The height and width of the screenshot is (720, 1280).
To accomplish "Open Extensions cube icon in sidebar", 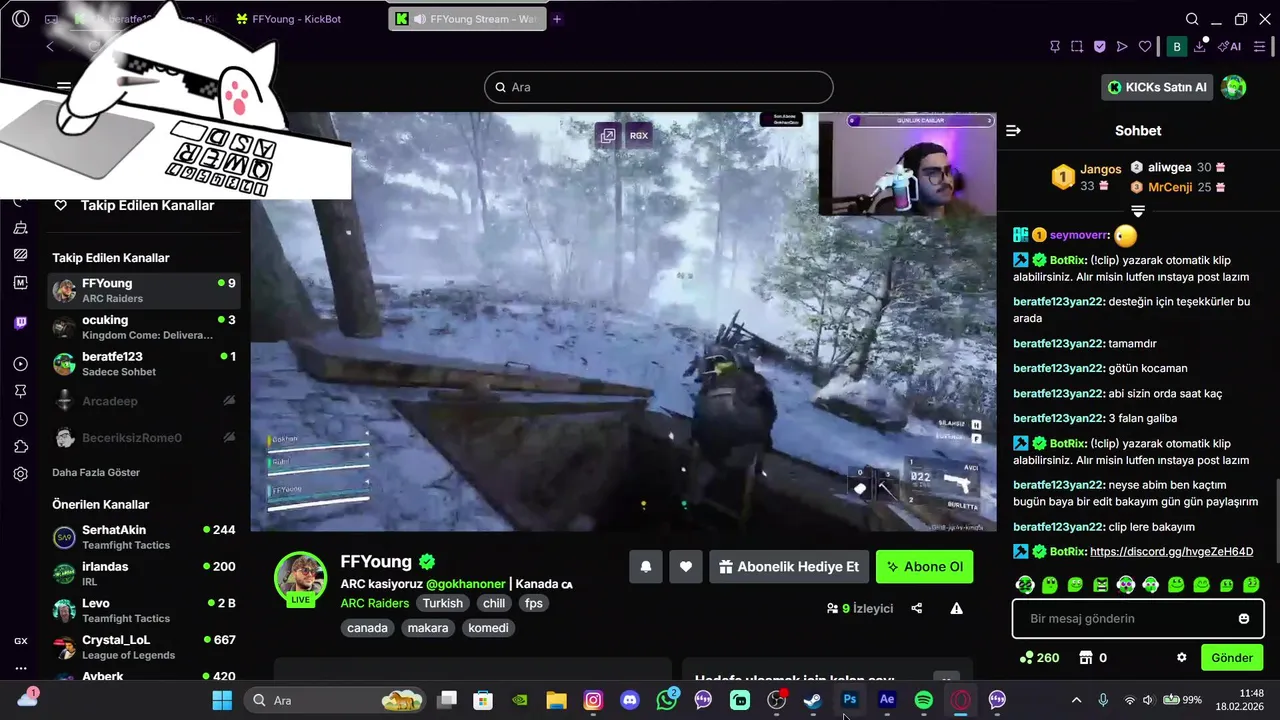I will point(21,446).
